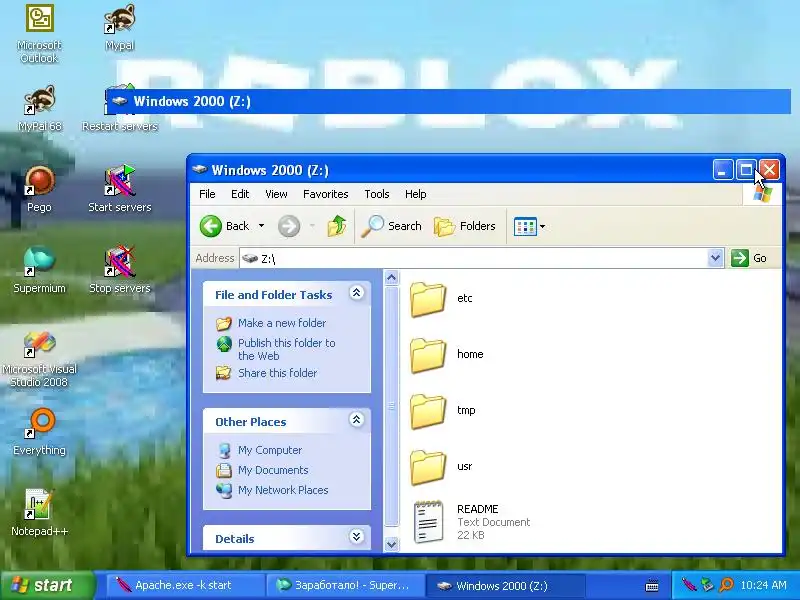Close the Windows 2000 (Z:) window
Viewport: 800px width, 600px height.
pyautogui.click(x=769, y=170)
